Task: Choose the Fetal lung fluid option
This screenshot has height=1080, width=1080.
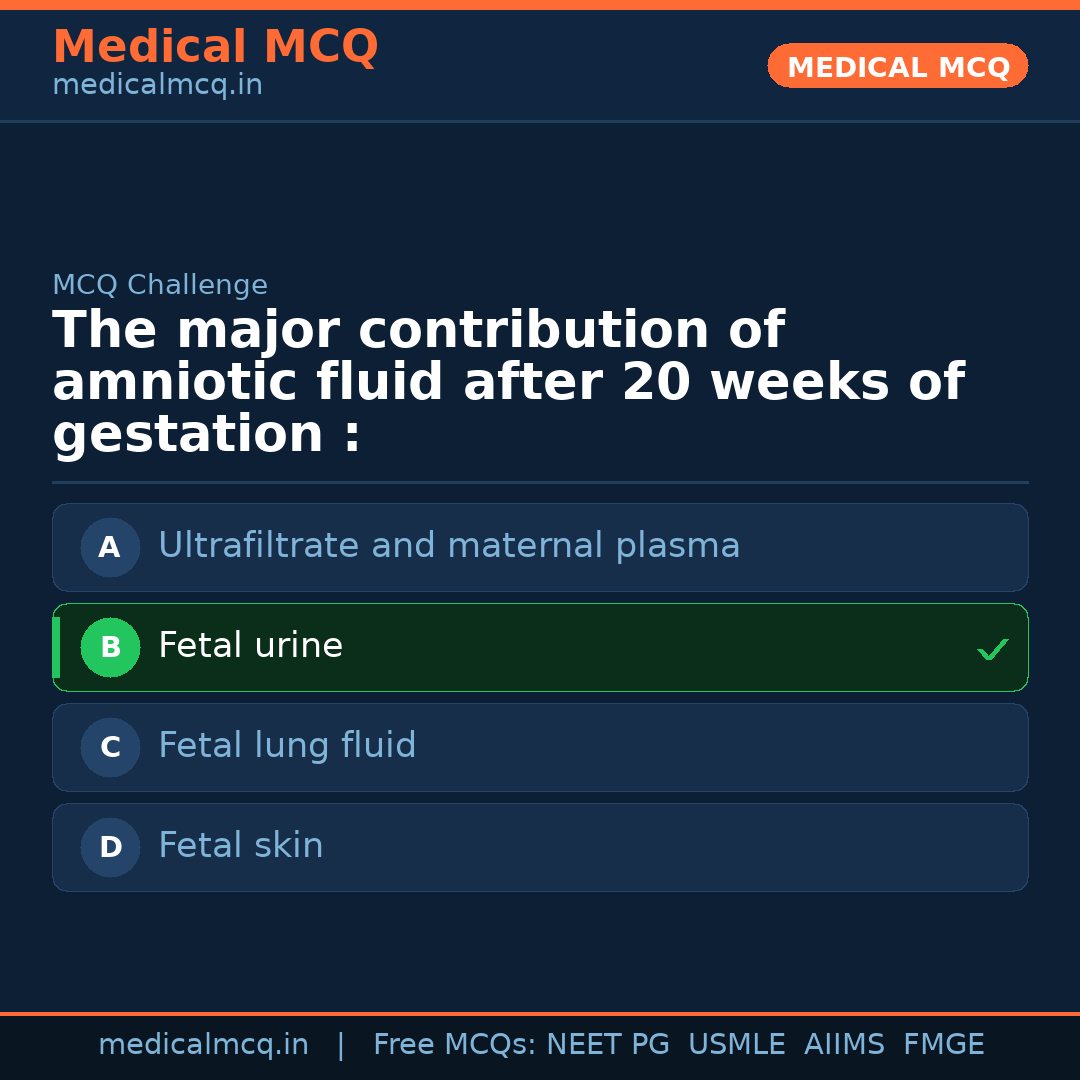Action: click(287, 746)
